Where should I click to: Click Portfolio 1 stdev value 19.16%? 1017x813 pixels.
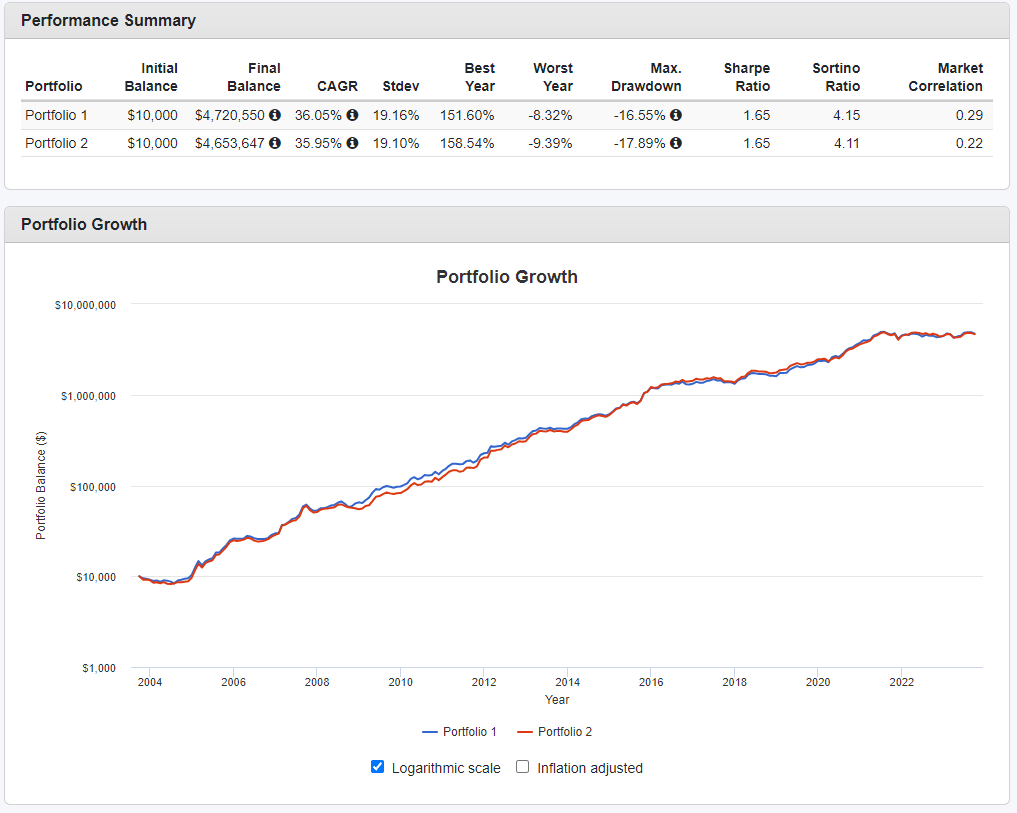pos(396,115)
